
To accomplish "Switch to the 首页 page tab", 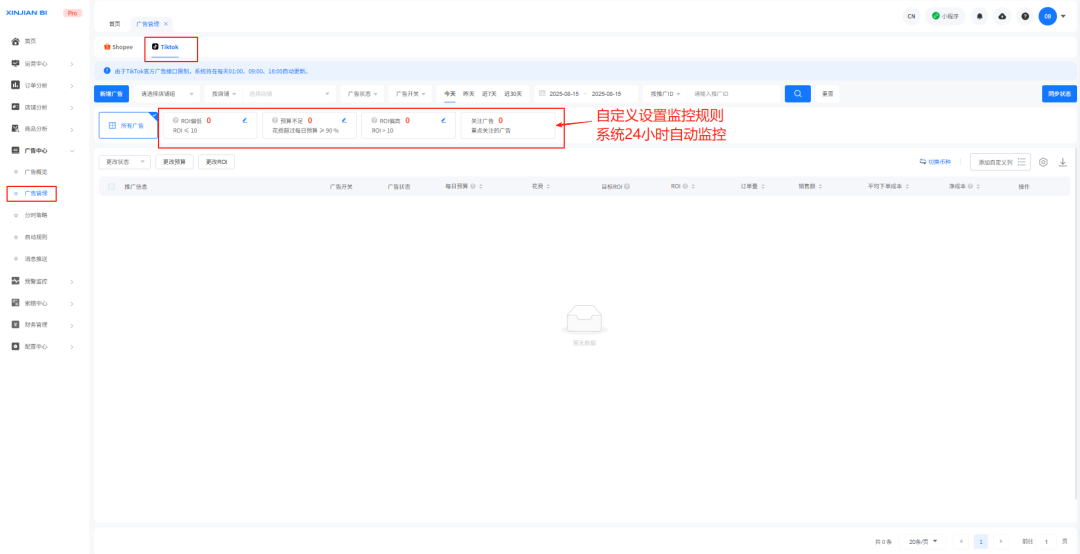I will click(114, 23).
